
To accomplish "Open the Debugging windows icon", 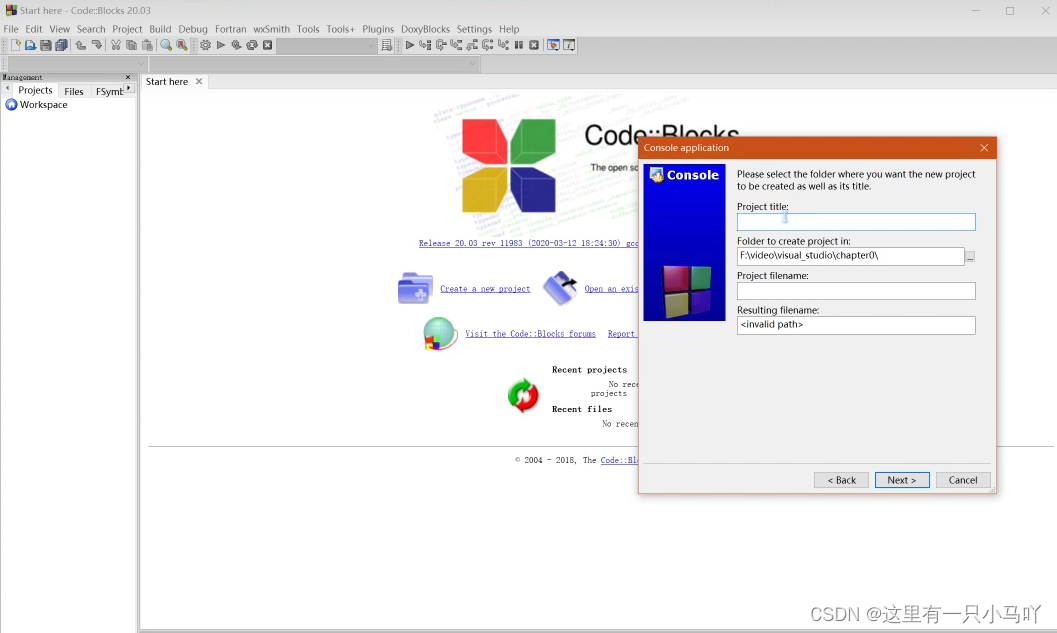I will coord(553,45).
